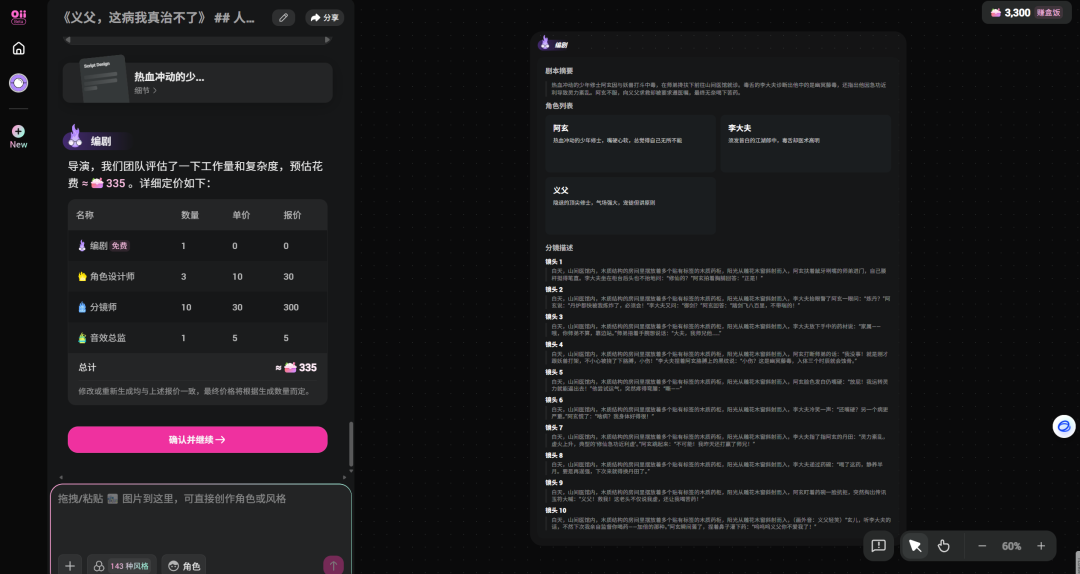Click the 音效总监 table row

point(198,338)
